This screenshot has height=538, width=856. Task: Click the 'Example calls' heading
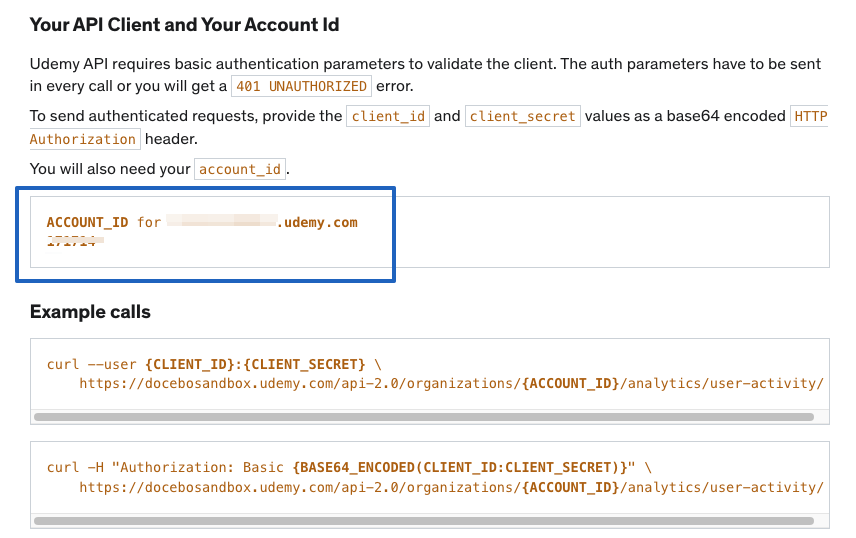click(90, 312)
